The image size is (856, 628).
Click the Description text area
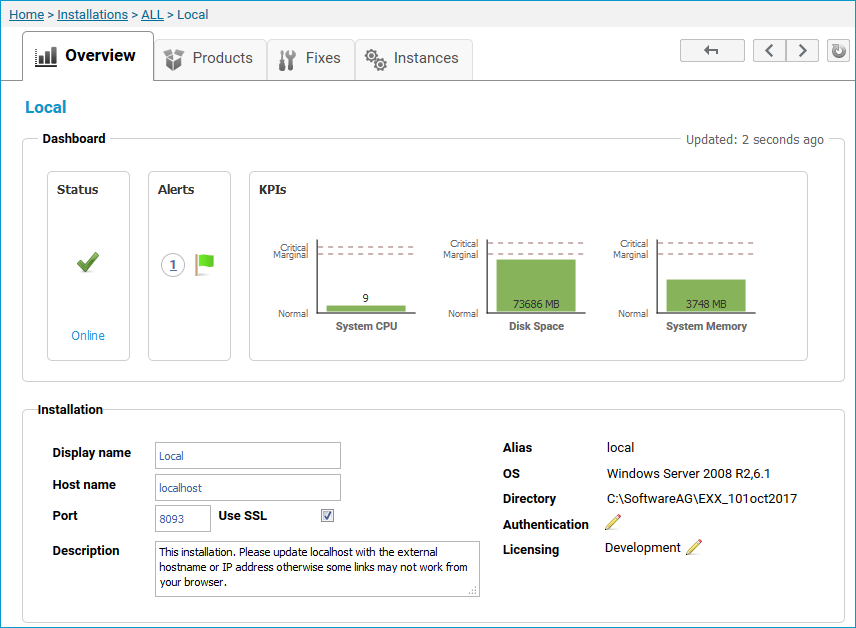[x=317, y=568]
